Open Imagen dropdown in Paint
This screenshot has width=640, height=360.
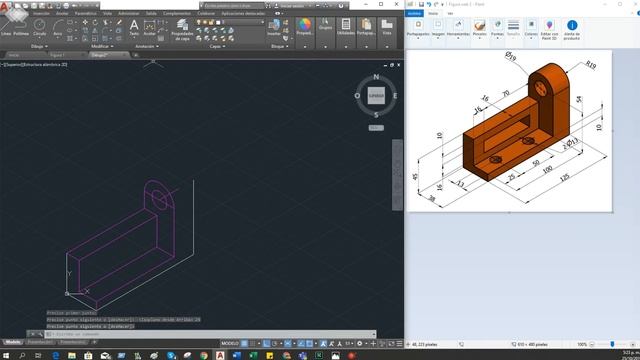pos(438,30)
